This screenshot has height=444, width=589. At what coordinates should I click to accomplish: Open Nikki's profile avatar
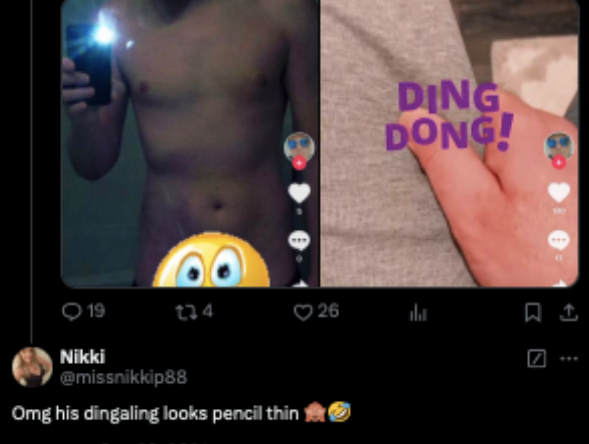click(32, 367)
